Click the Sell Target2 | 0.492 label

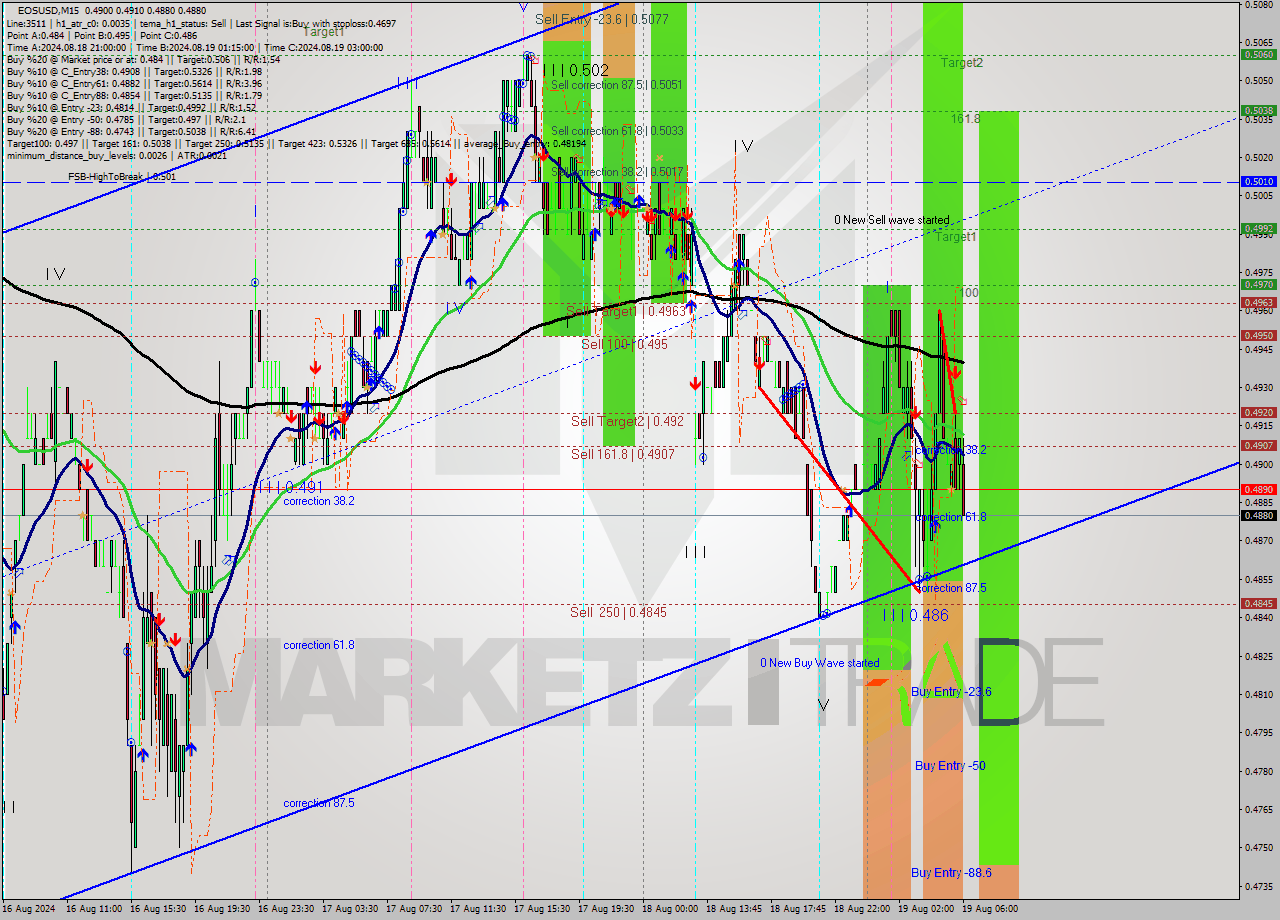pos(627,421)
